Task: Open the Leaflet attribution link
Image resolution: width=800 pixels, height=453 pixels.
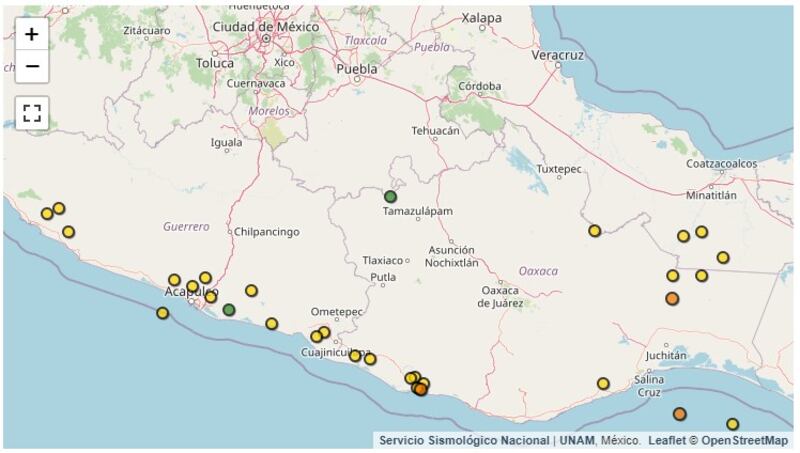Action: (x=668, y=440)
